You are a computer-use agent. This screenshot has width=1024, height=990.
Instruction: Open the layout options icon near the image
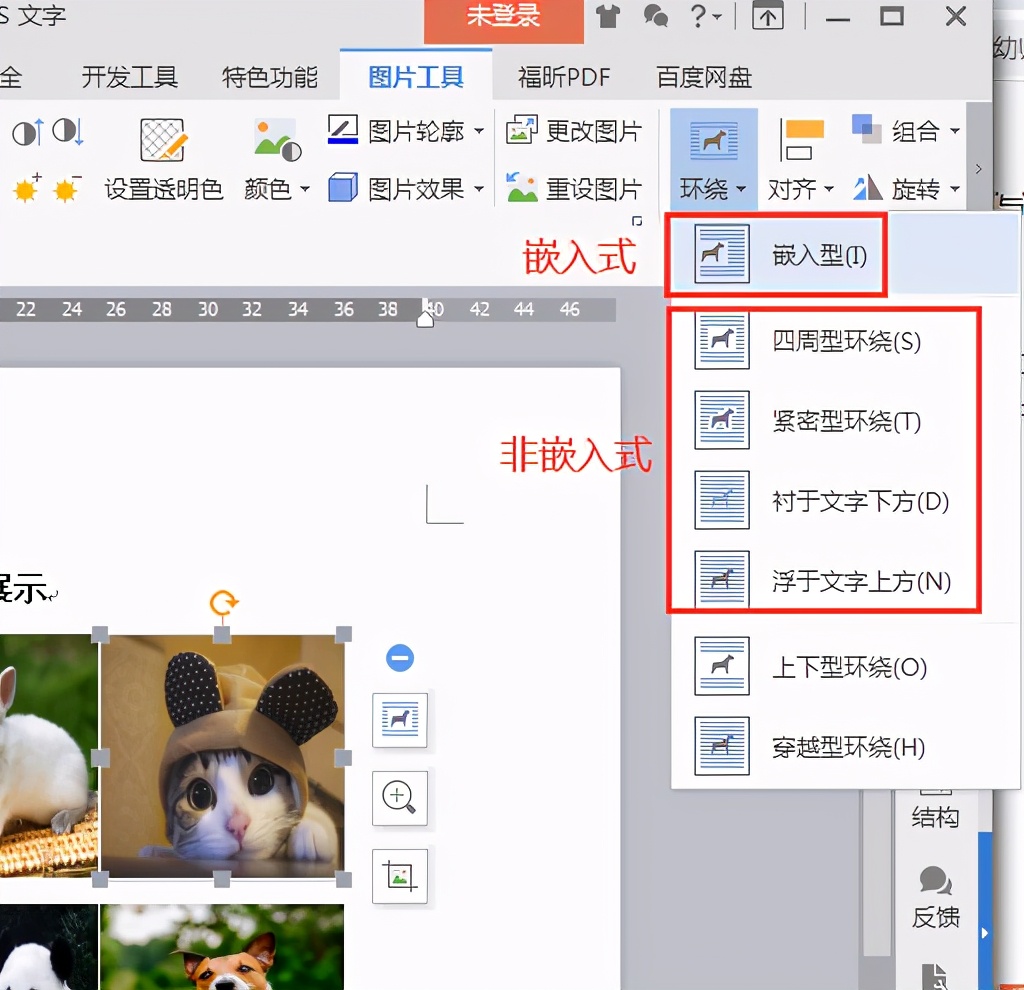pos(399,720)
